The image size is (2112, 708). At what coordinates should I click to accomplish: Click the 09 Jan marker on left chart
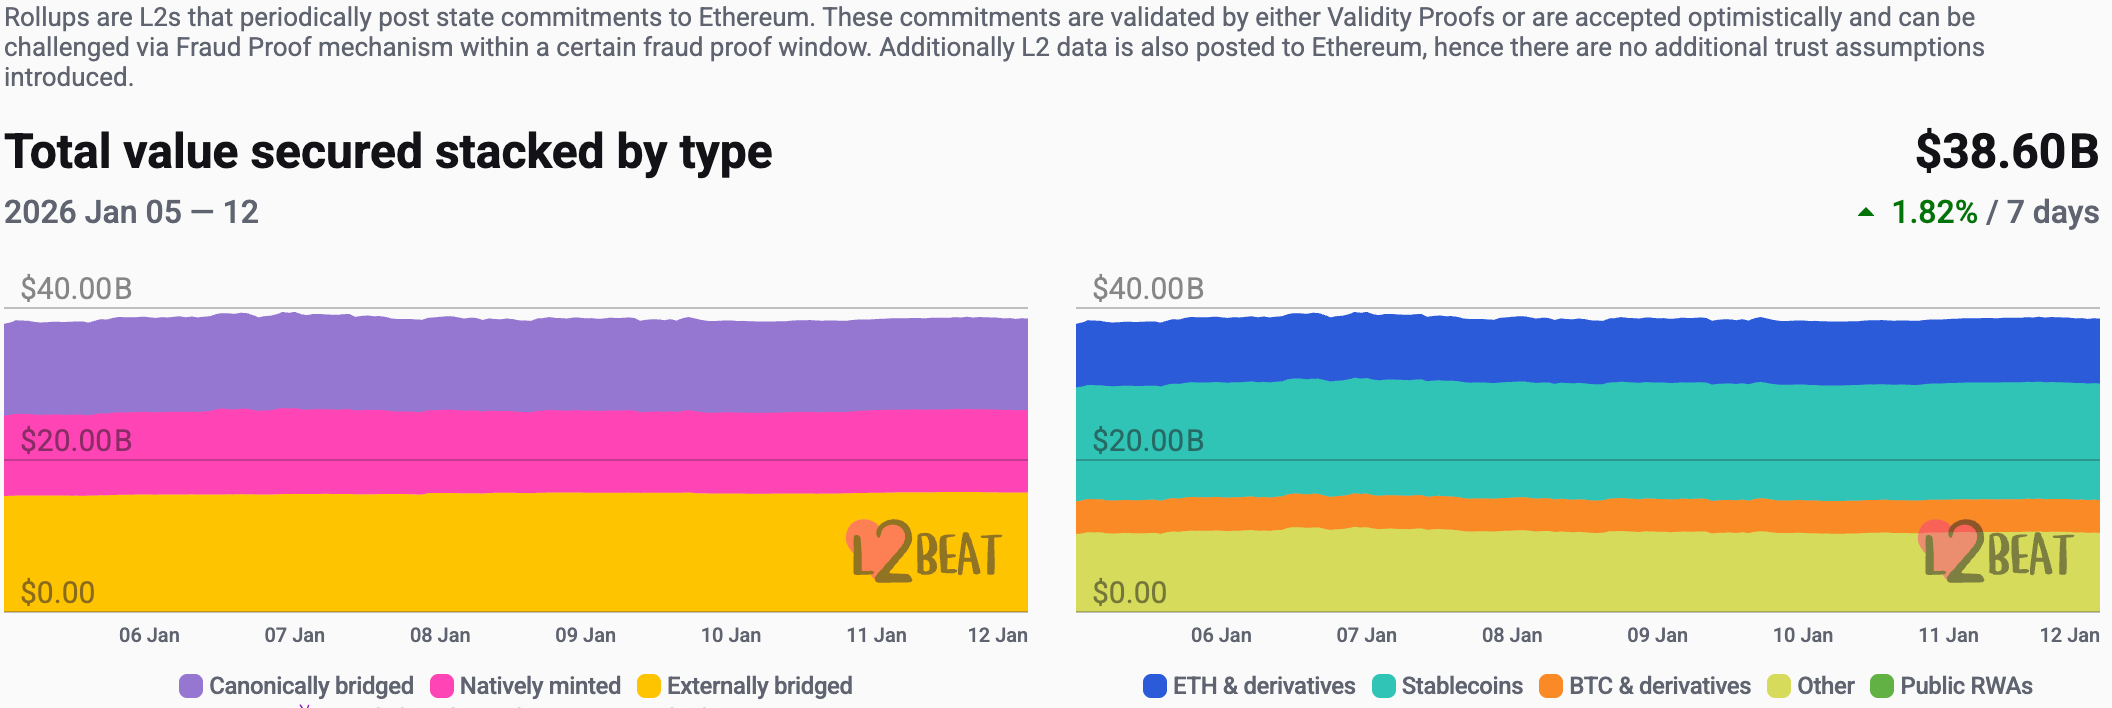coord(585,635)
